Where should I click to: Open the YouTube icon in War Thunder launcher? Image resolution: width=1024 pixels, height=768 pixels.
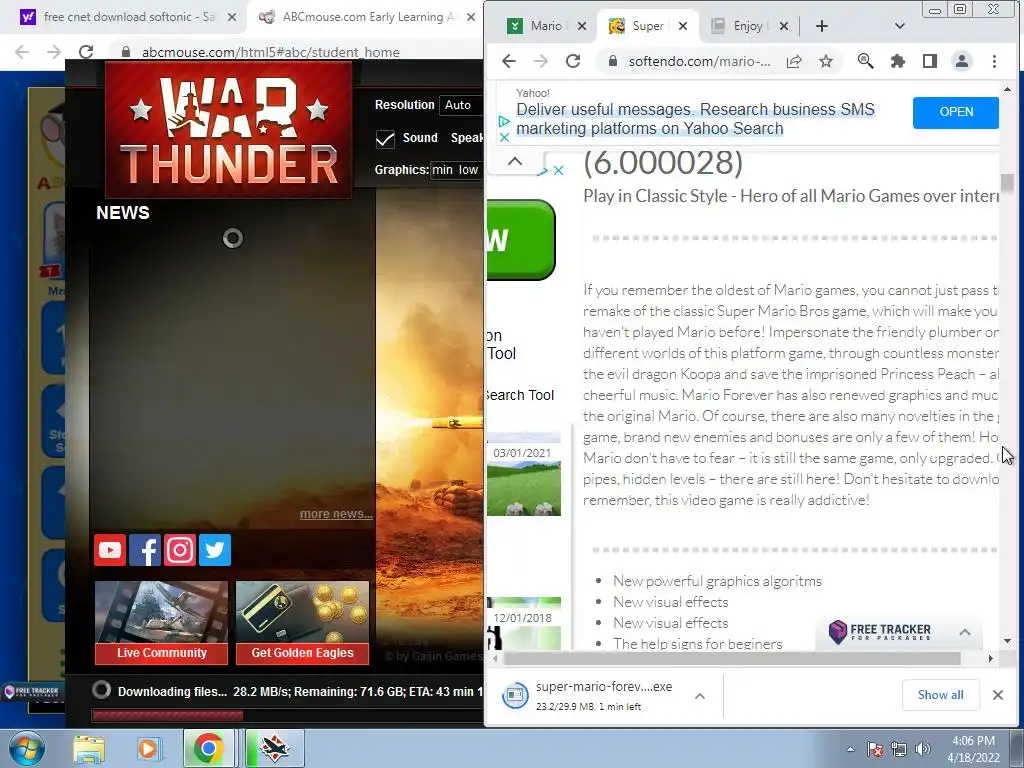point(110,550)
